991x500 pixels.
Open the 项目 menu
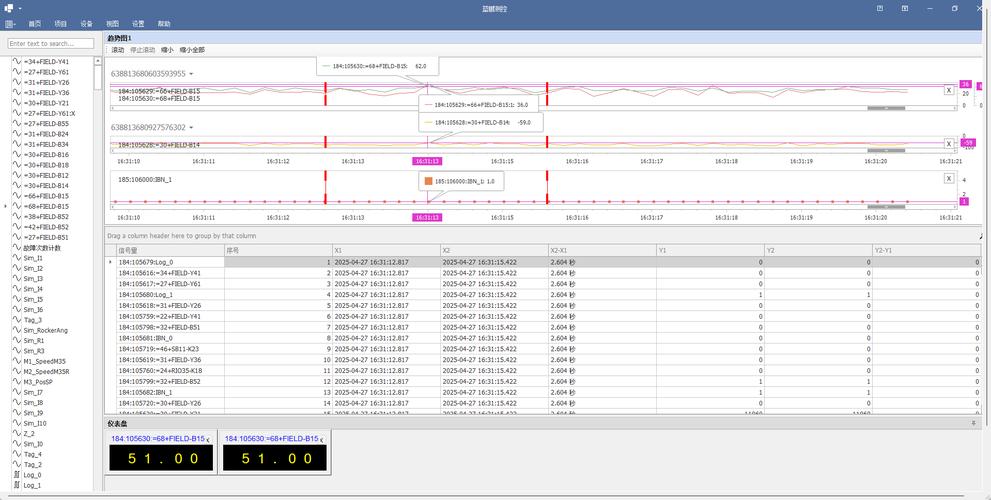(x=60, y=24)
